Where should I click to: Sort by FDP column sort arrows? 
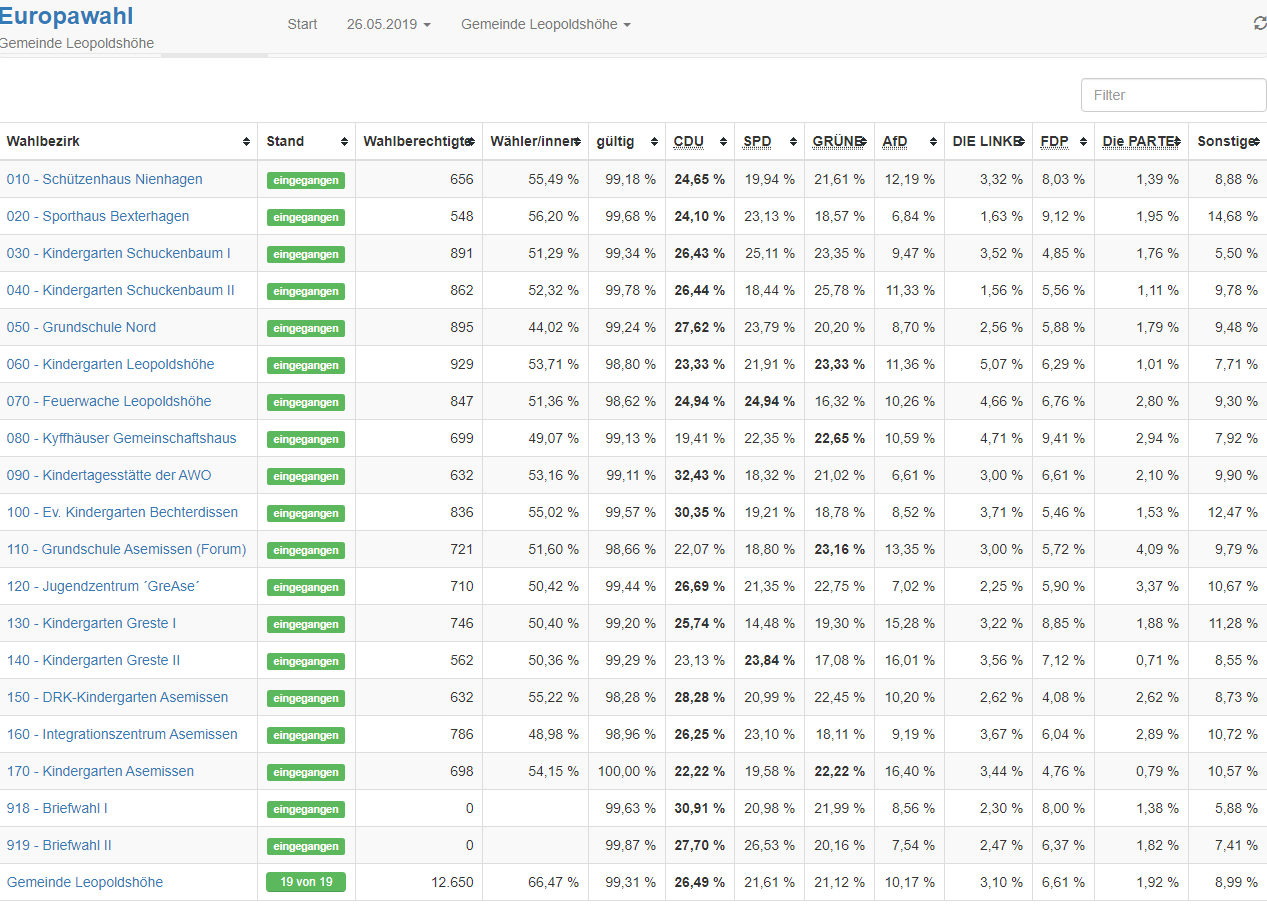coord(1083,142)
